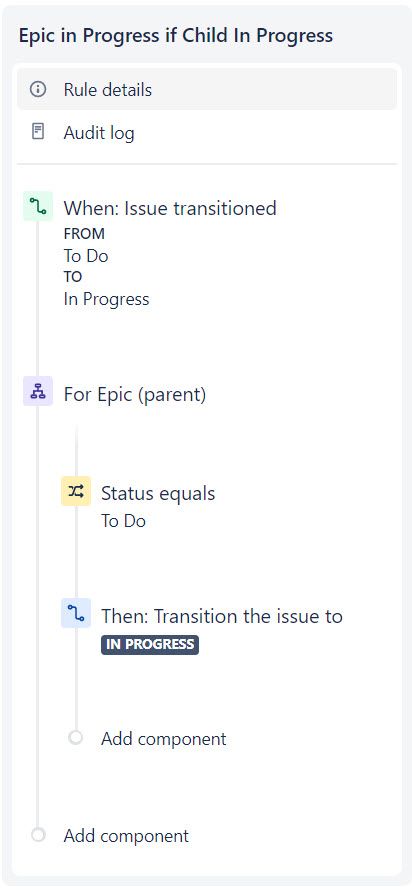This screenshot has width=412, height=890.
Task: Select the yellow Status equals condition icon
Action: coord(75,491)
